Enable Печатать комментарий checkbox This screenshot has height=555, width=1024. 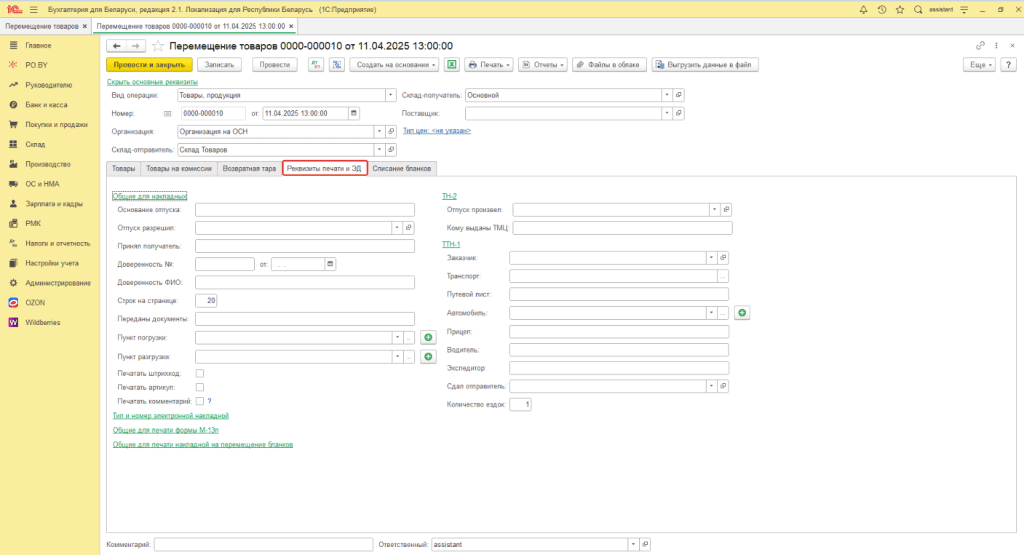(200, 402)
